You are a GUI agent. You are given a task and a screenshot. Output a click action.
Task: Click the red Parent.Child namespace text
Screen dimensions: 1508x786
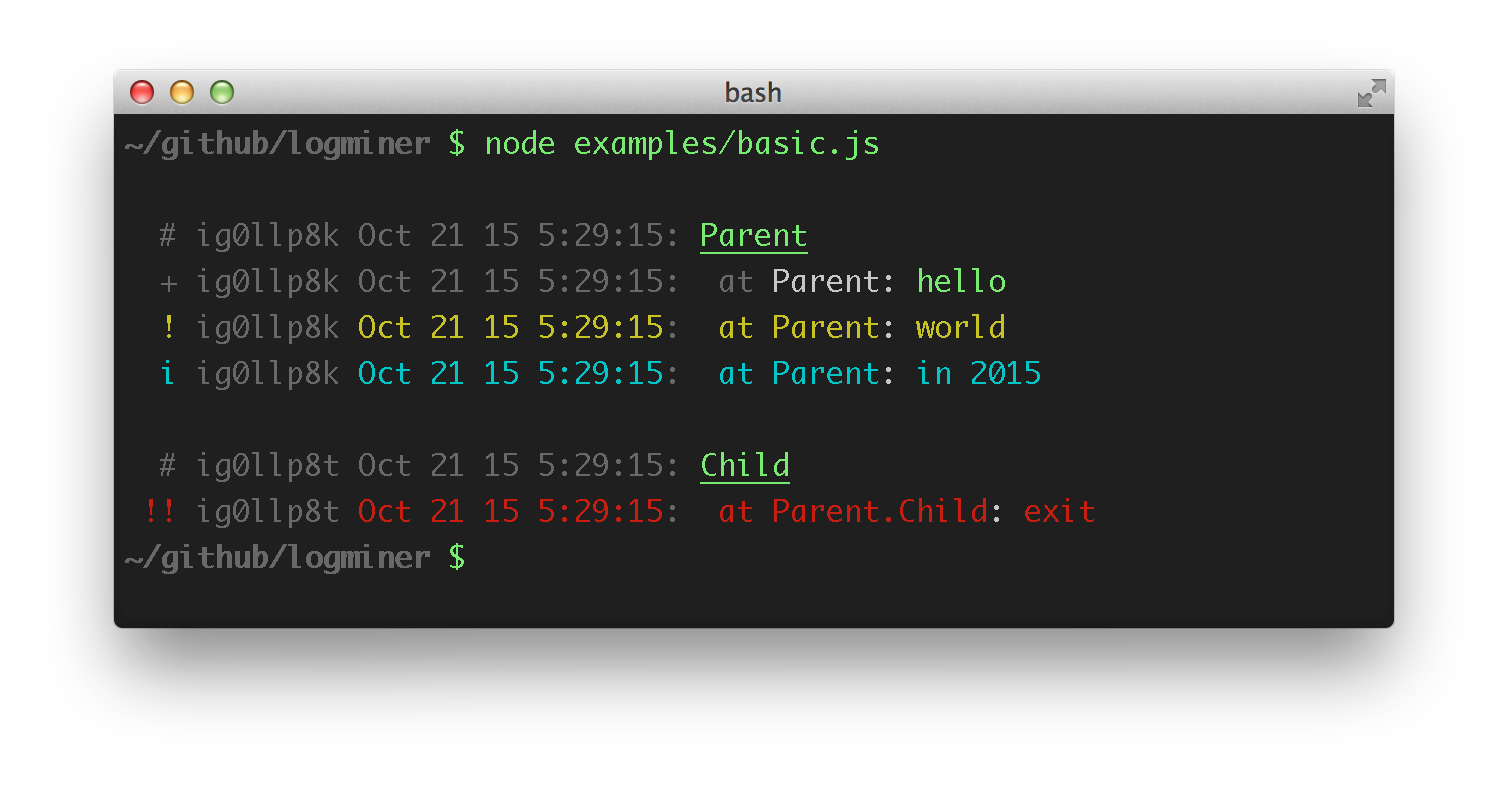[880, 511]
